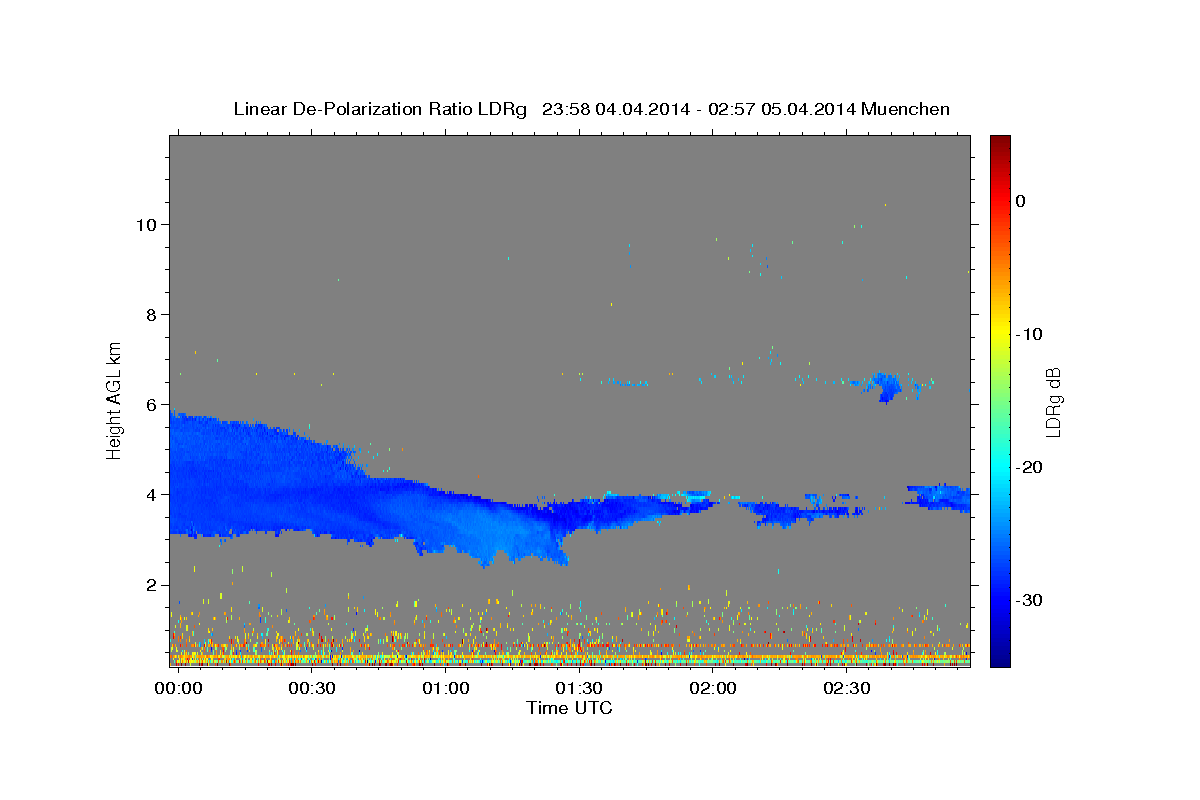Click the height tick label '10'
This screenshot has width=1200, height=800.
145,224
